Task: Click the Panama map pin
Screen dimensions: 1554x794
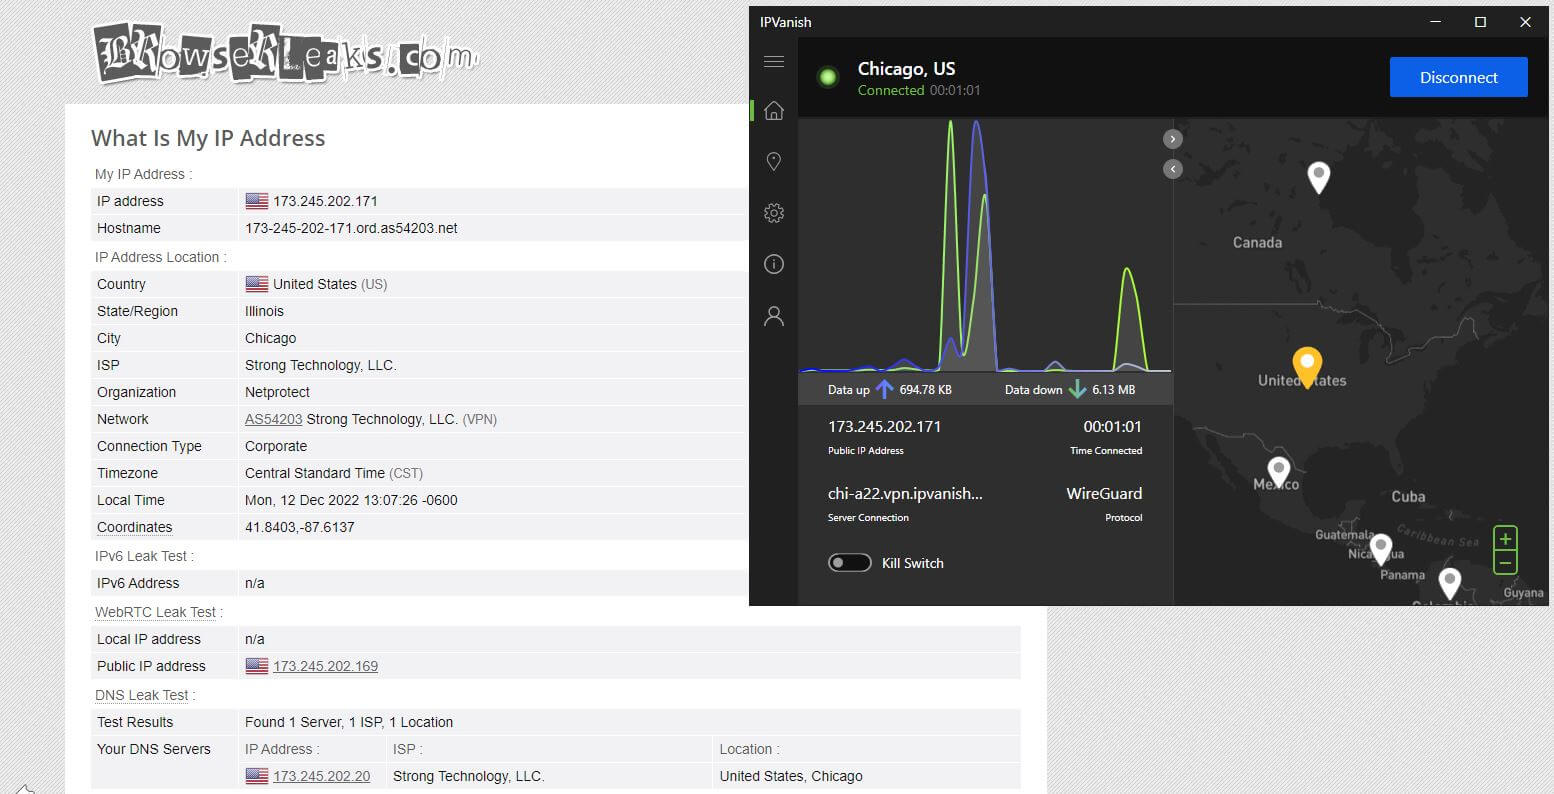Action: tap(1381, 549)
